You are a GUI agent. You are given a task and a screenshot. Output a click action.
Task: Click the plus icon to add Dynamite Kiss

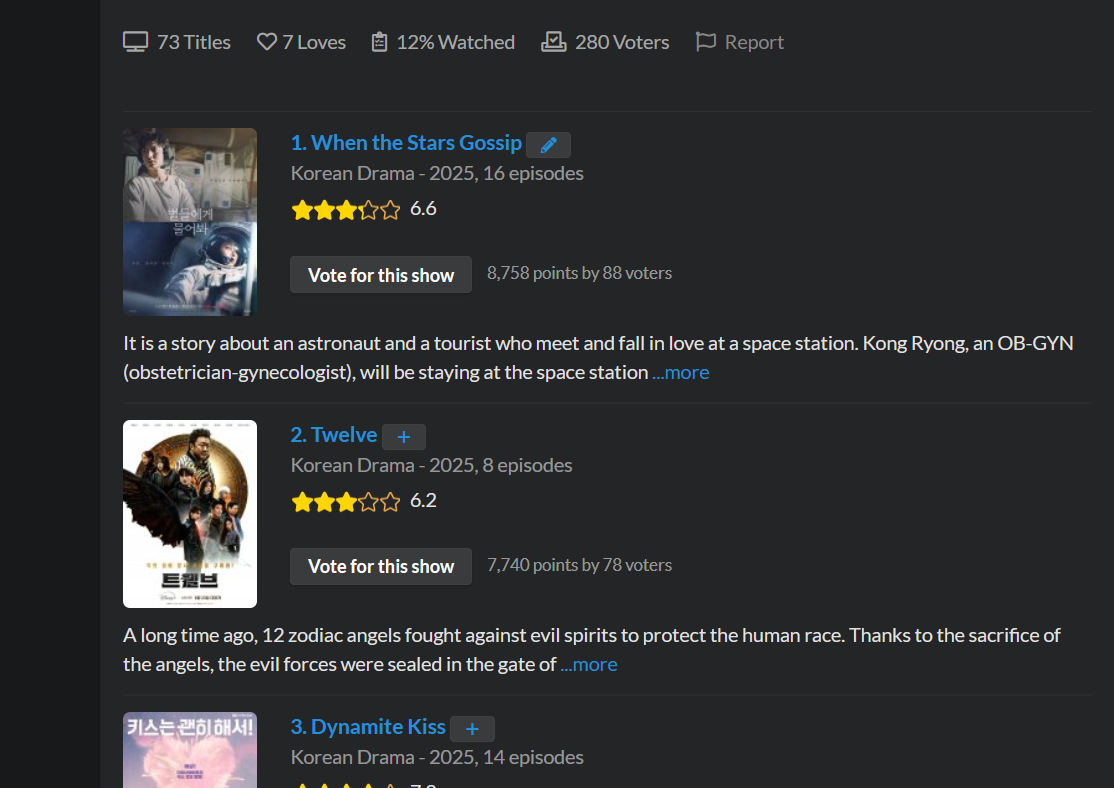(472, 729)
